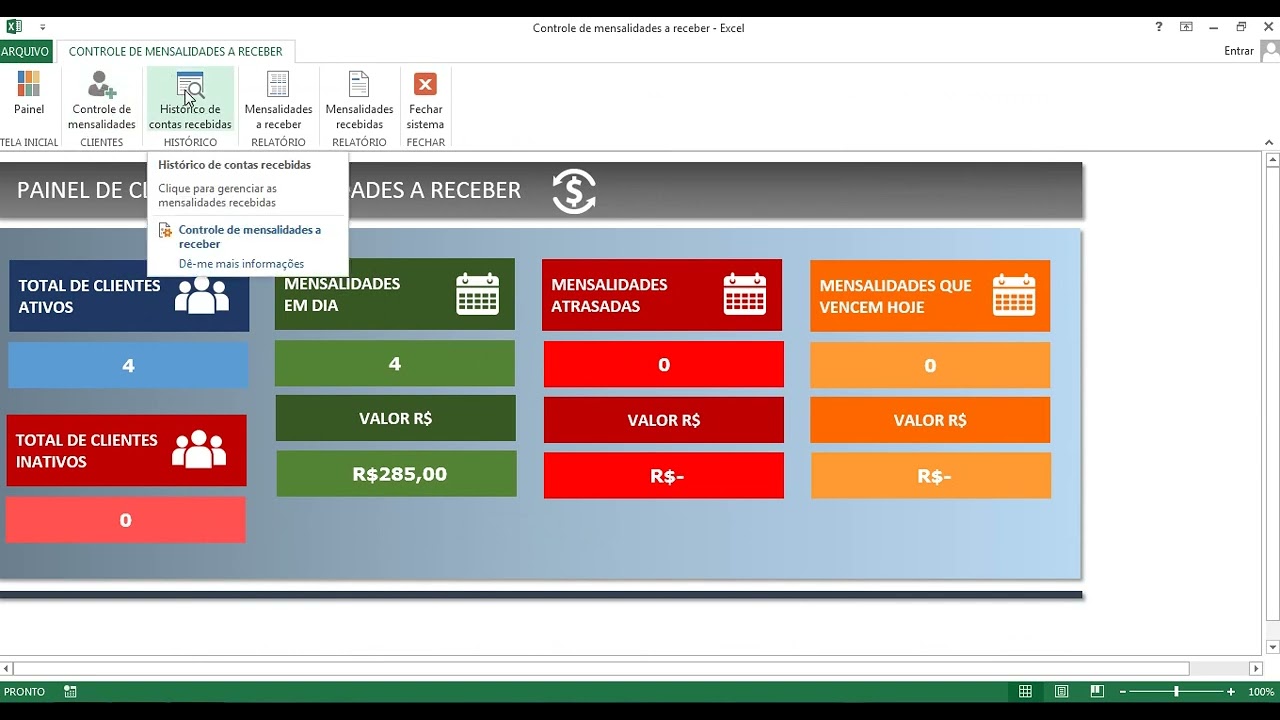Click calendar icon on Mensalidades em dia

point(477,294)
